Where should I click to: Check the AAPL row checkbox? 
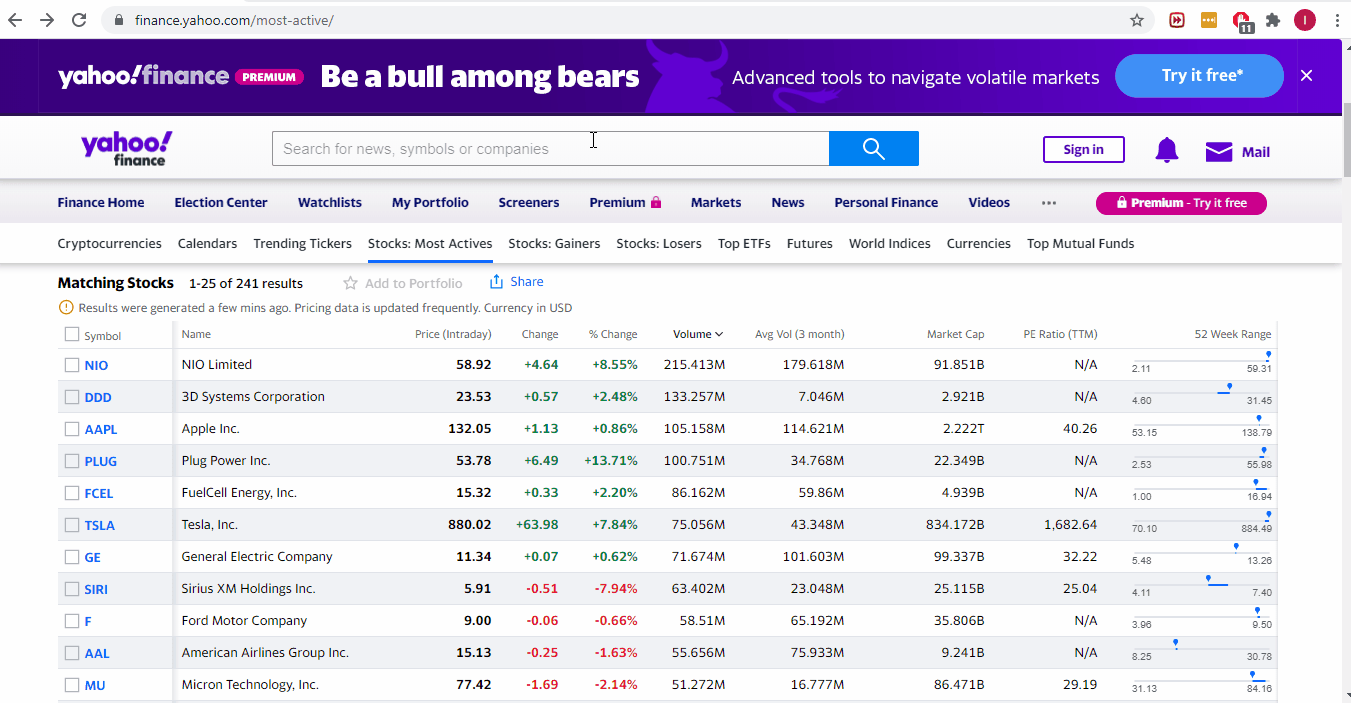coord(72,429)
